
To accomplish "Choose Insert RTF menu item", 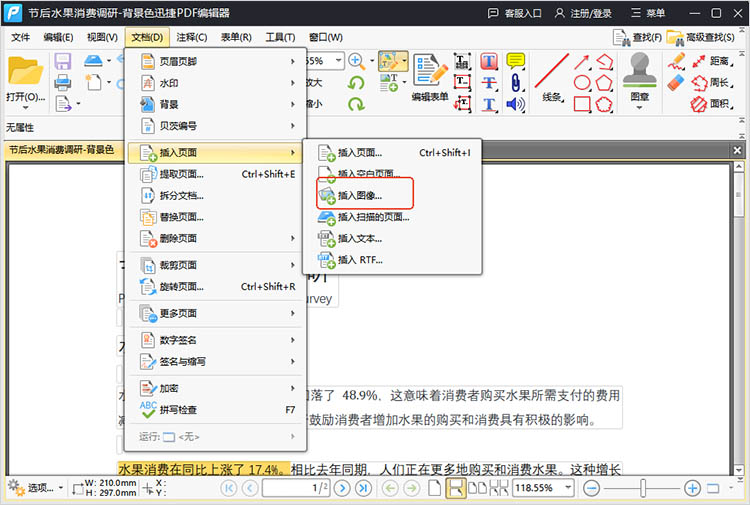I will [392, 260].
